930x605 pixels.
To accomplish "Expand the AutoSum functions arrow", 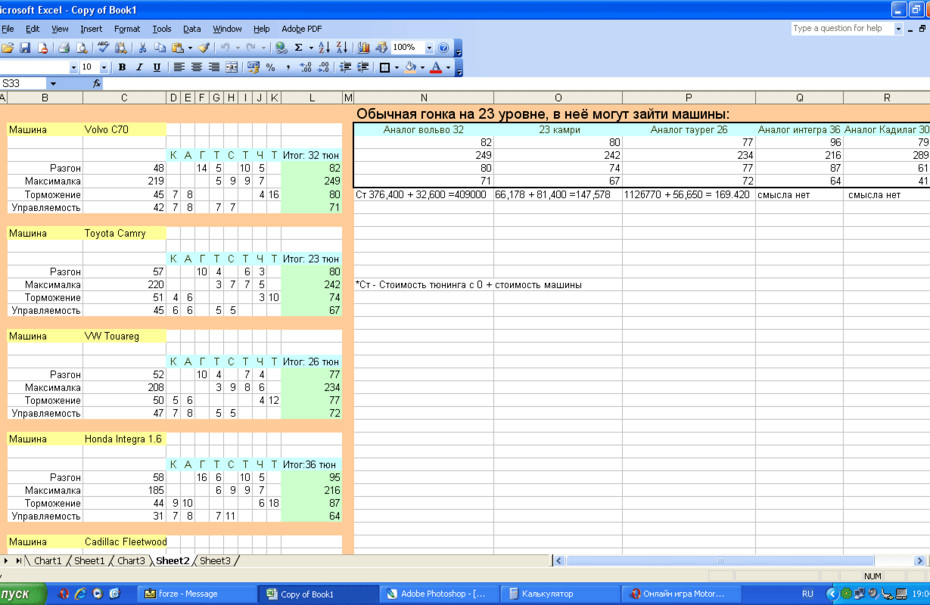I will (311, 48).
